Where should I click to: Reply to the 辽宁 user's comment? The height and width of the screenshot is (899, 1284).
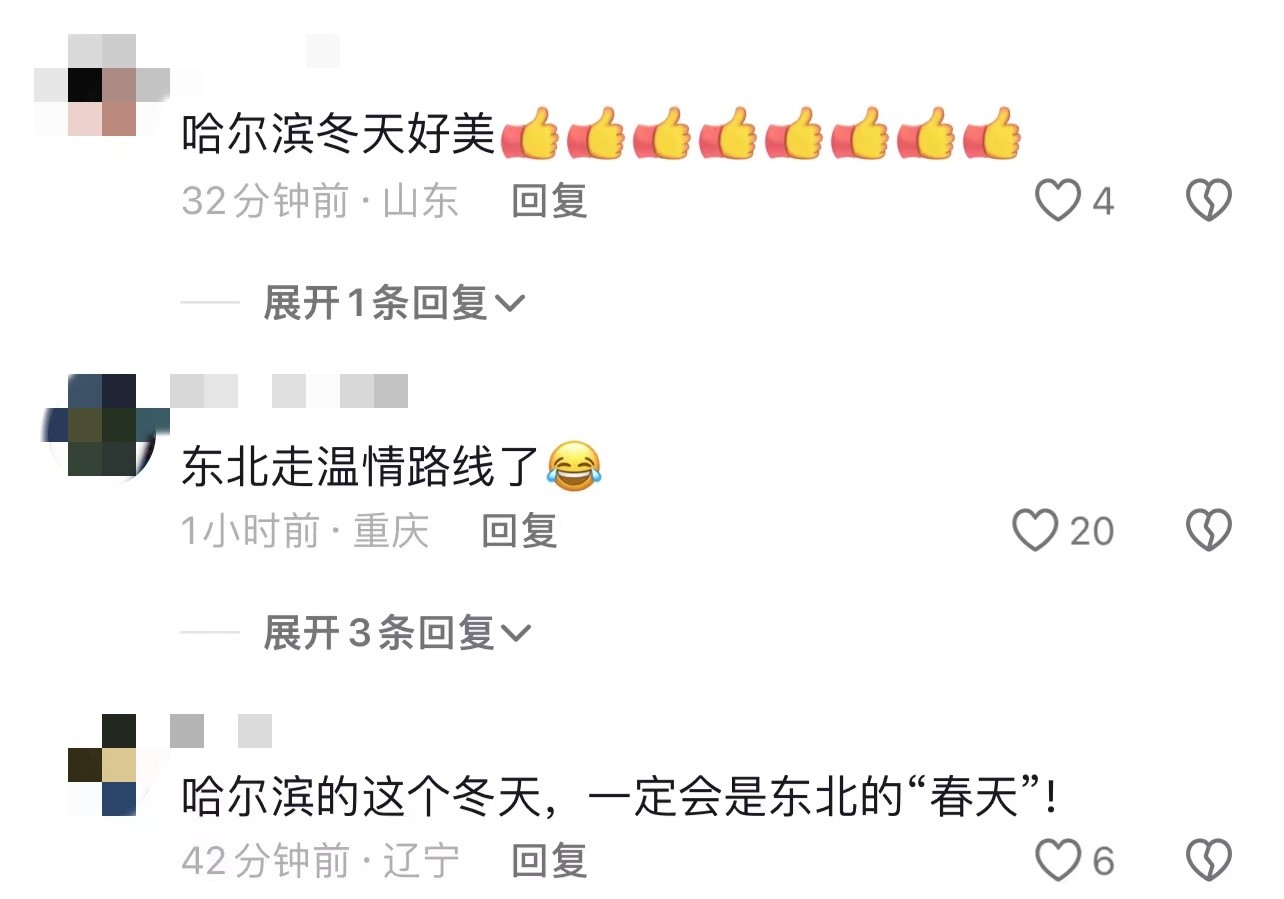coord(549,860)
